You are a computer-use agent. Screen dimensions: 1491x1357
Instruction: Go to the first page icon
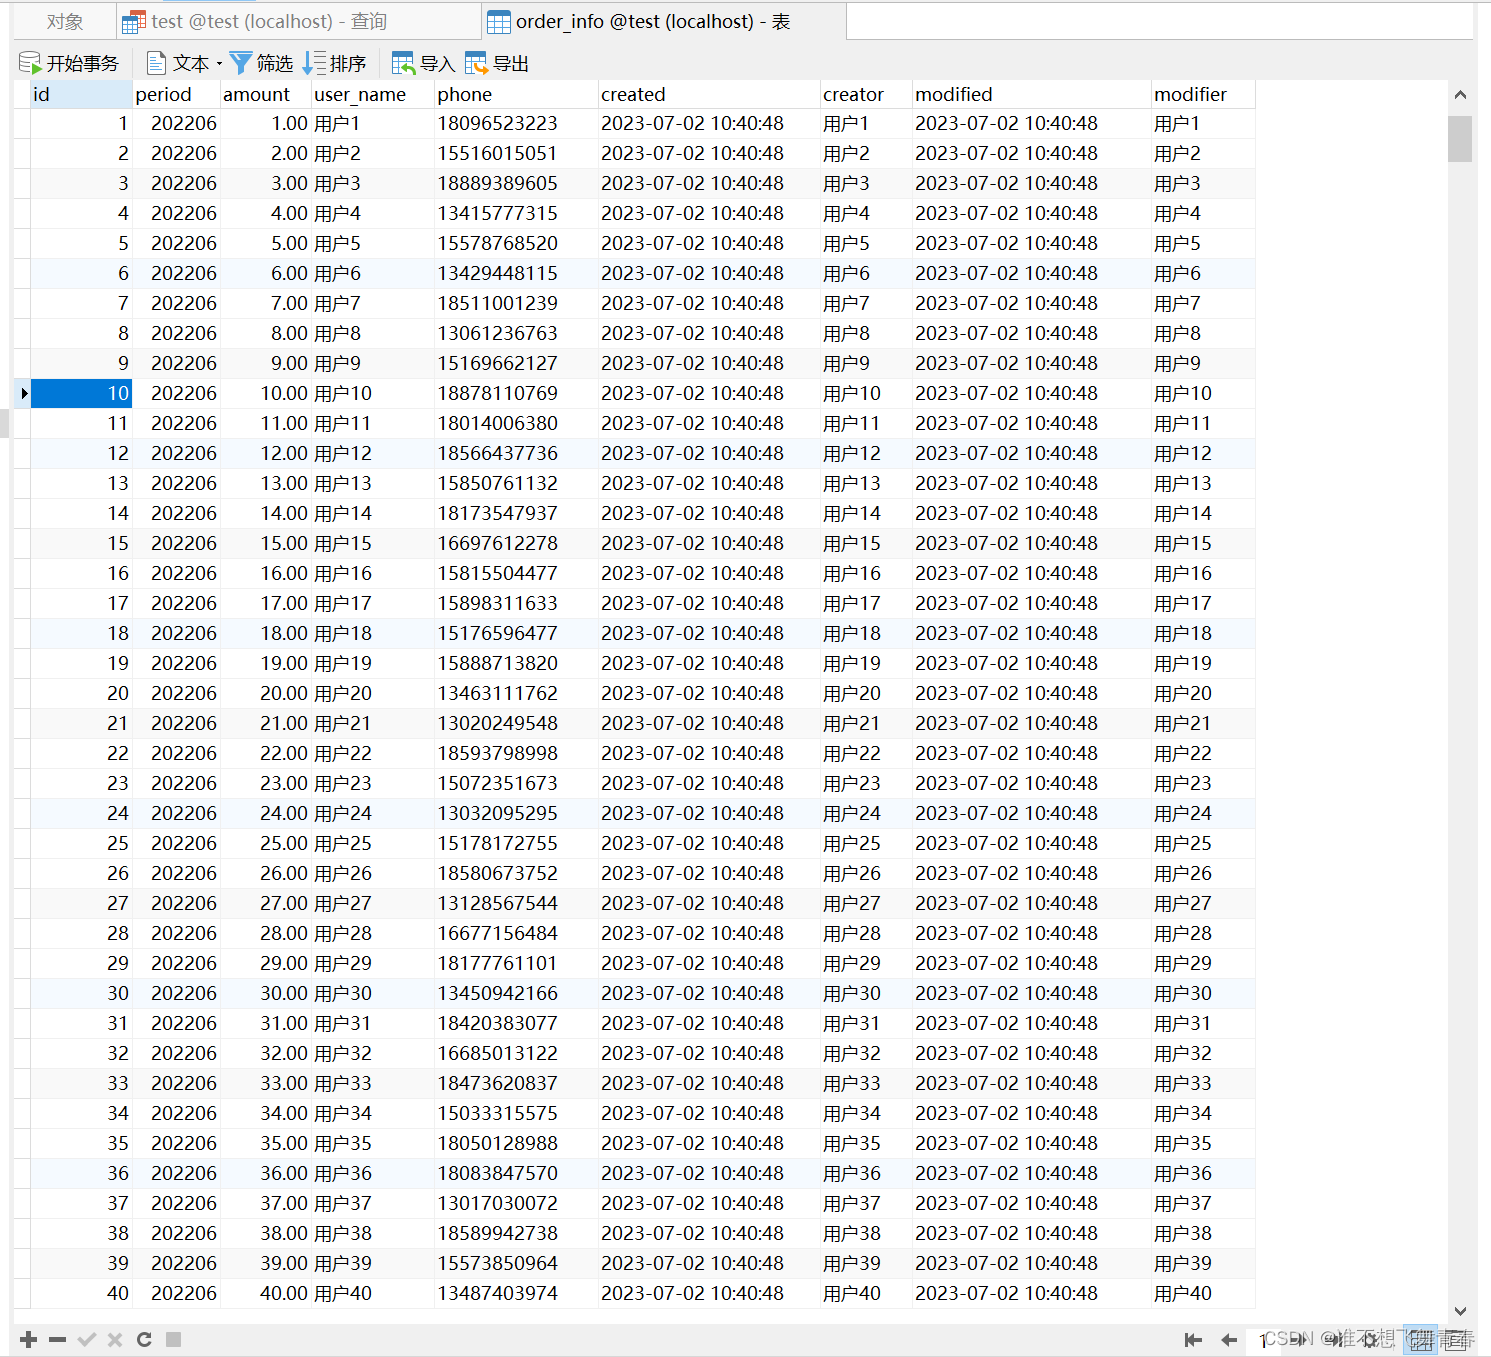pyautogui.click(x=1193, y=1340)
